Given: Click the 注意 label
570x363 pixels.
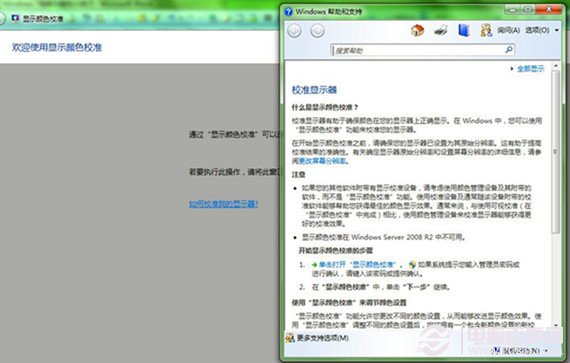Looking at the screenshot, I should 298,174.
